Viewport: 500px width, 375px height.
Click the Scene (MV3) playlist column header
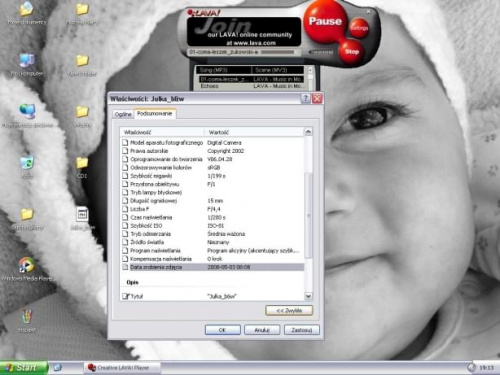[278, 70]
